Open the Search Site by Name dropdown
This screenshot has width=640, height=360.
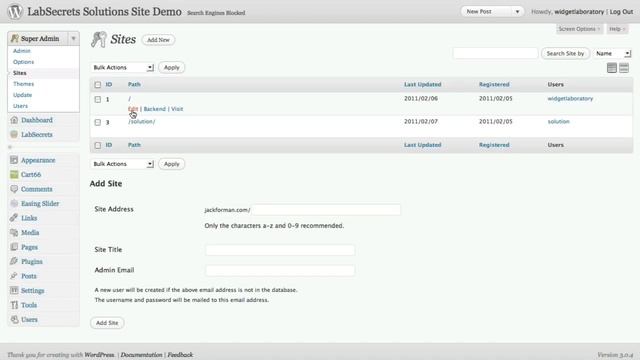[612, 53]
